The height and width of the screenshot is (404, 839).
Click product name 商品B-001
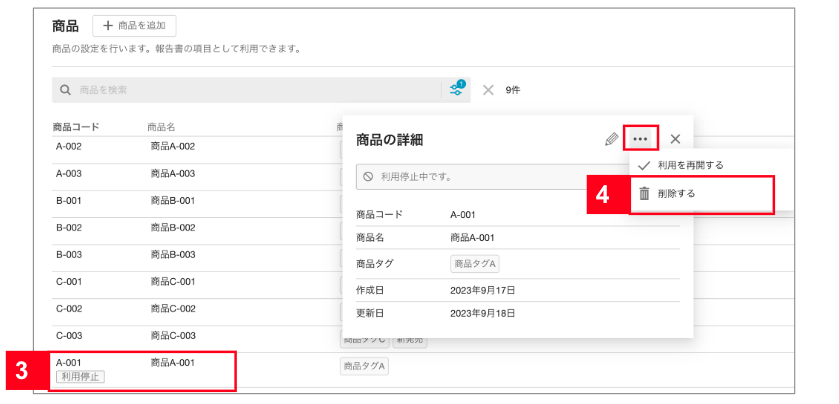[x=173, y=201]
